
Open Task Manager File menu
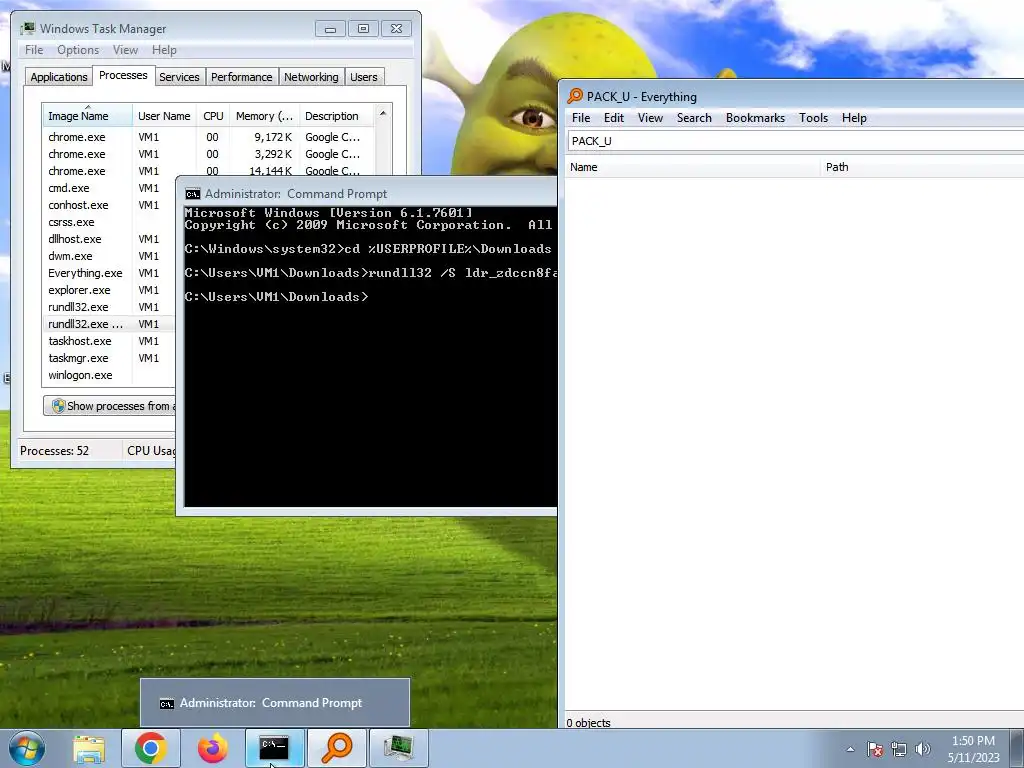[x=34, y=50]
